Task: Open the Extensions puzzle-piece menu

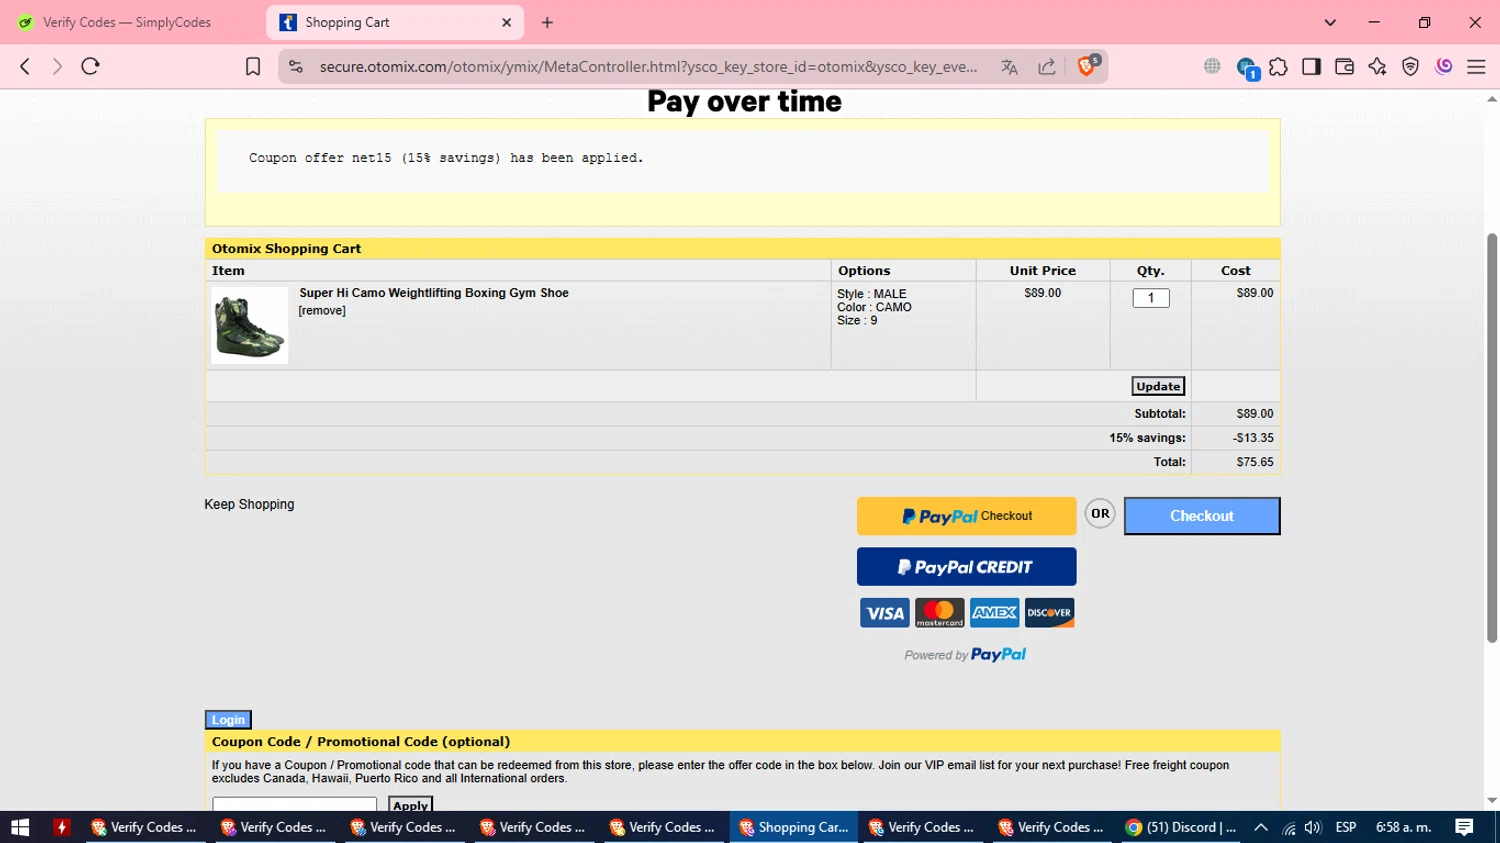Action: tap(1278, 67)
